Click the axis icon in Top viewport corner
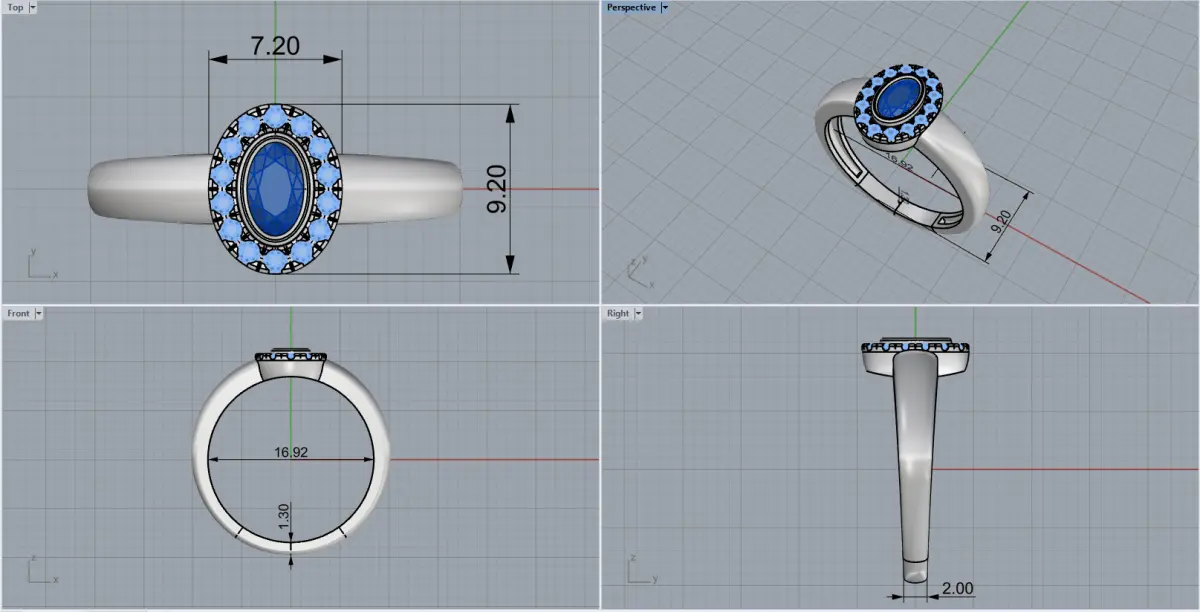This screenshot has width=1200, height=612. [41, 264]
